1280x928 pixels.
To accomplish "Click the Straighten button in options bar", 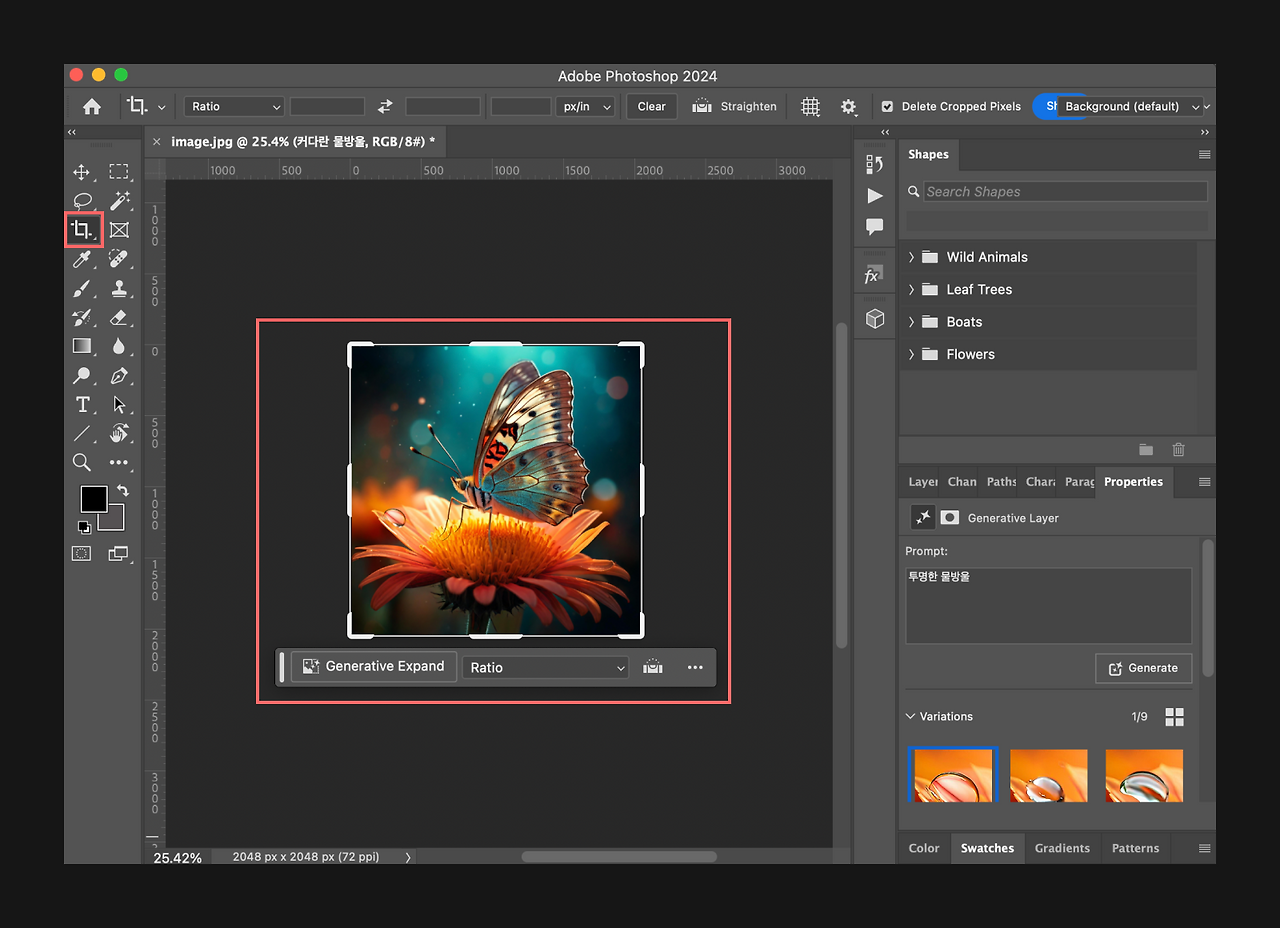I will (x=734, y=106).
